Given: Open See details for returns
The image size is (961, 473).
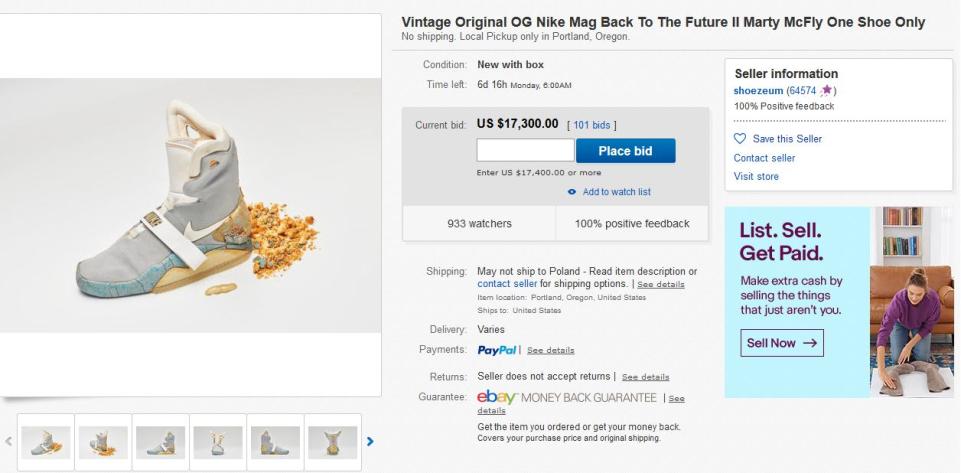Looking at the screenshot, I should click(x=645, y=377).
